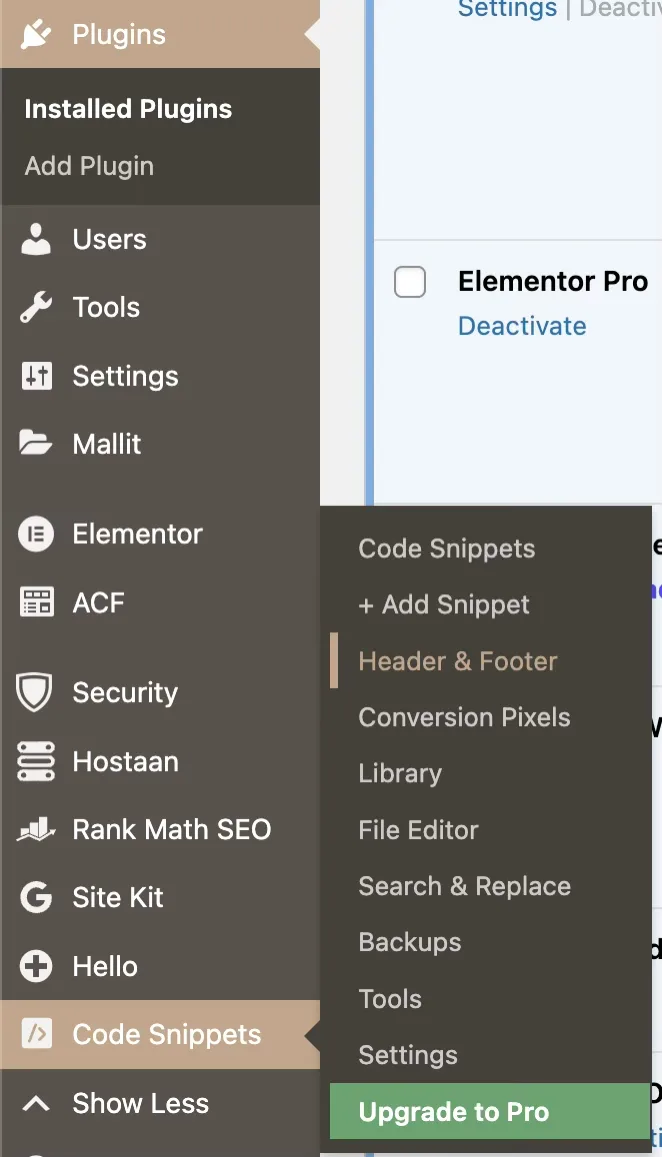
Task: Select the Elementor sidebar icon
Action: click(36, 534)
